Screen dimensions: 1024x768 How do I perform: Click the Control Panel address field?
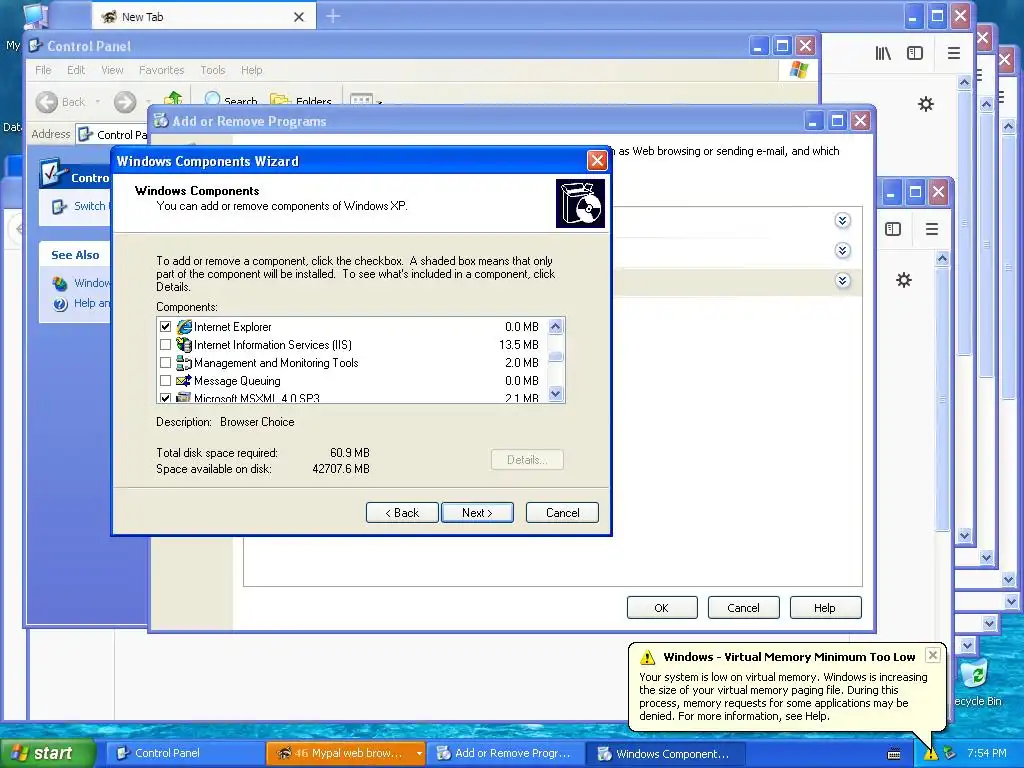112,135
